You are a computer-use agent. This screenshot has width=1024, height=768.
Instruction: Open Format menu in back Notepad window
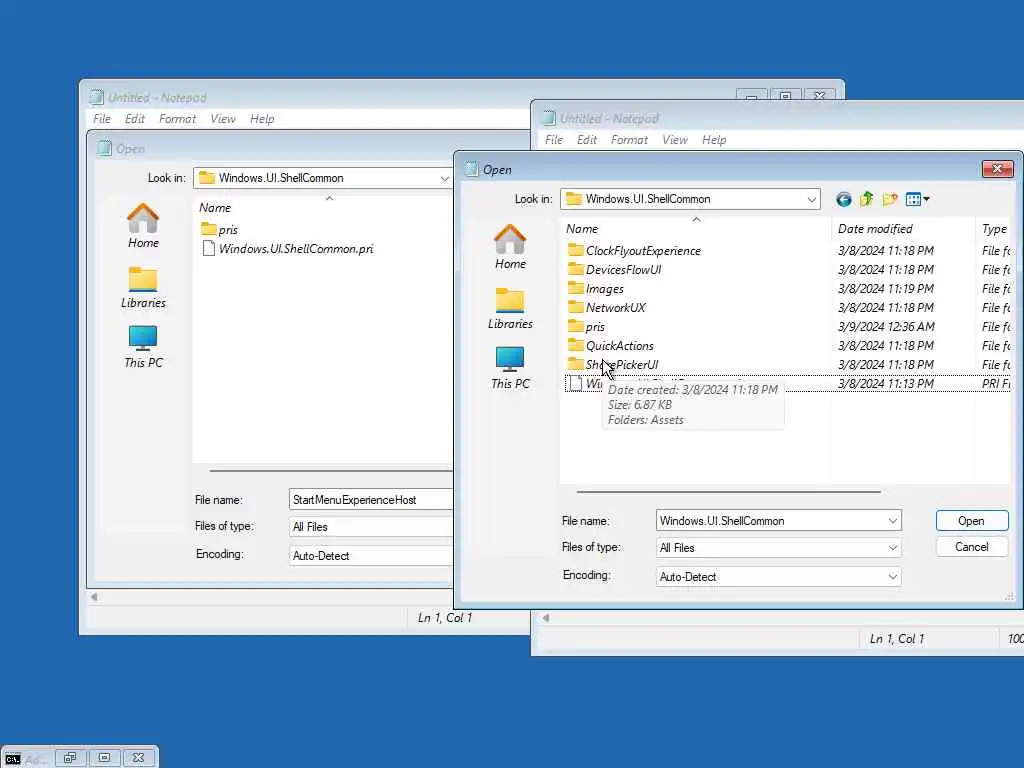[177, 119]
